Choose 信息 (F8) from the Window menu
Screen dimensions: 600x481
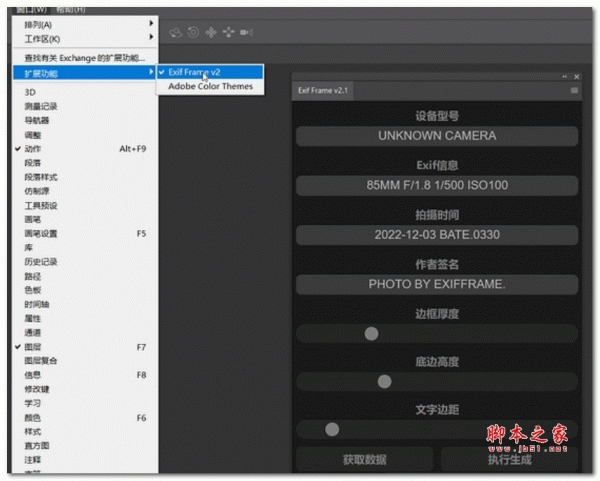click(85, 375)
